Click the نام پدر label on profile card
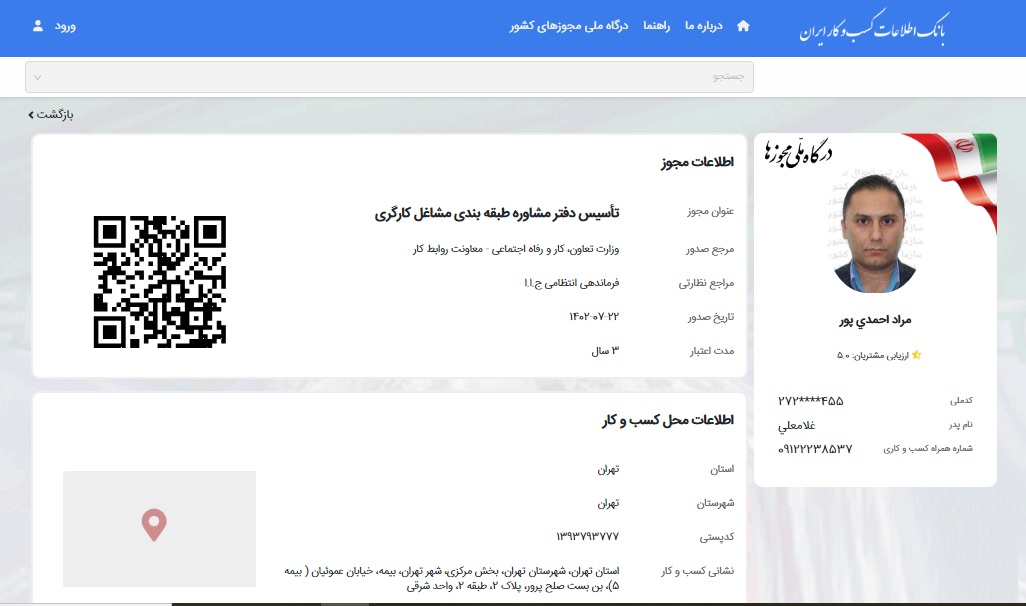1026x606 pixels. pos(961,425)
